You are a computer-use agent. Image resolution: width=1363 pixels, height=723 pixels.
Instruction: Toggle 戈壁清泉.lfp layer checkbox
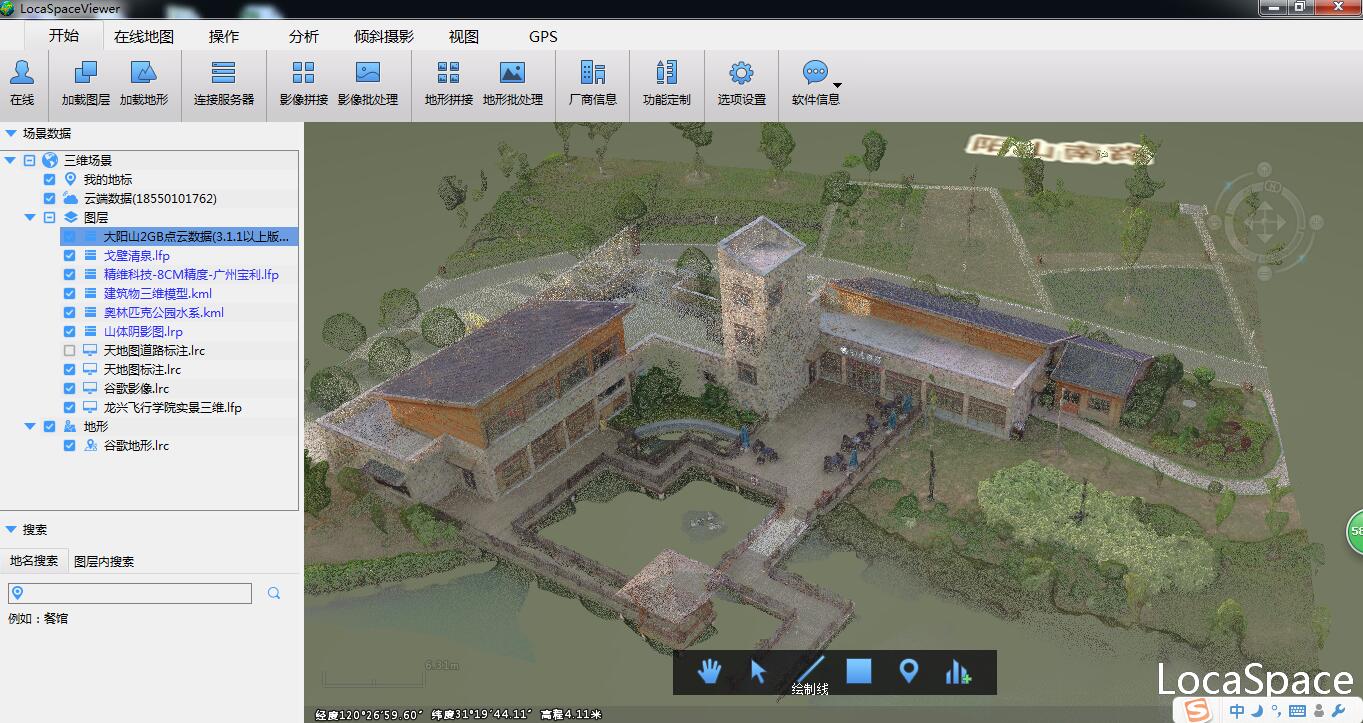[x=69, y=255]
